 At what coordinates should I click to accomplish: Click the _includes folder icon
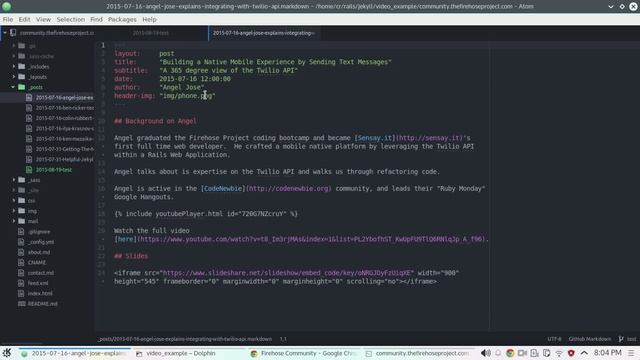[x=22, y=66]
